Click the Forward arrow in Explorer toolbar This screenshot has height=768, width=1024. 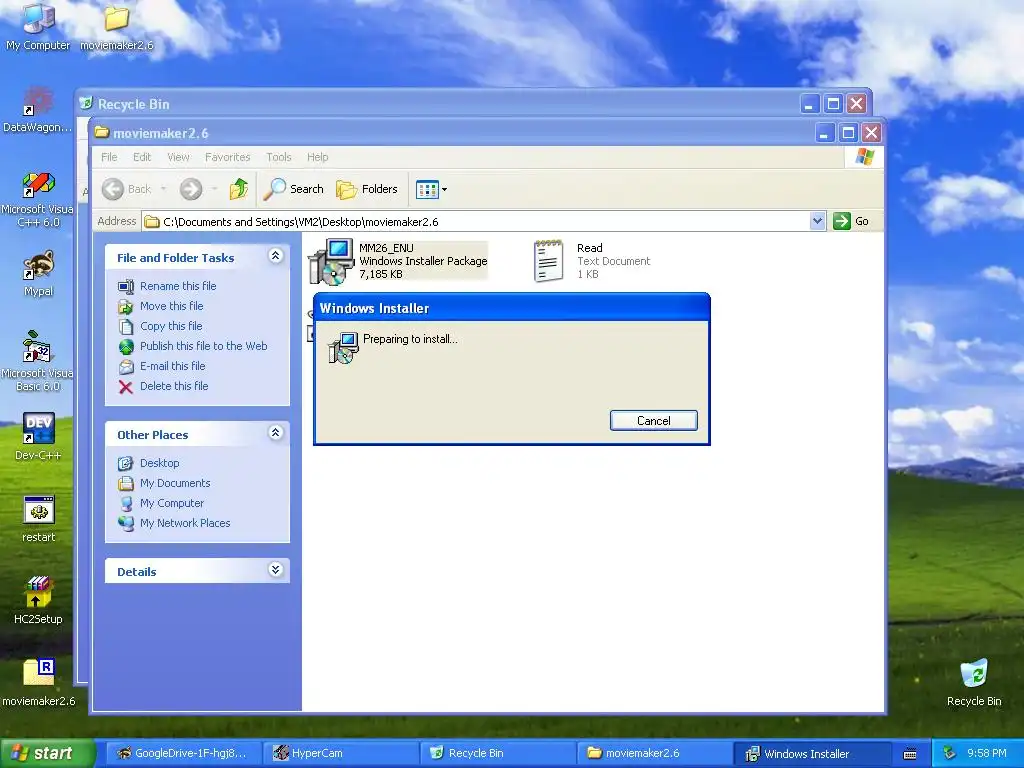pyautogui.click(x=191, y=189)
